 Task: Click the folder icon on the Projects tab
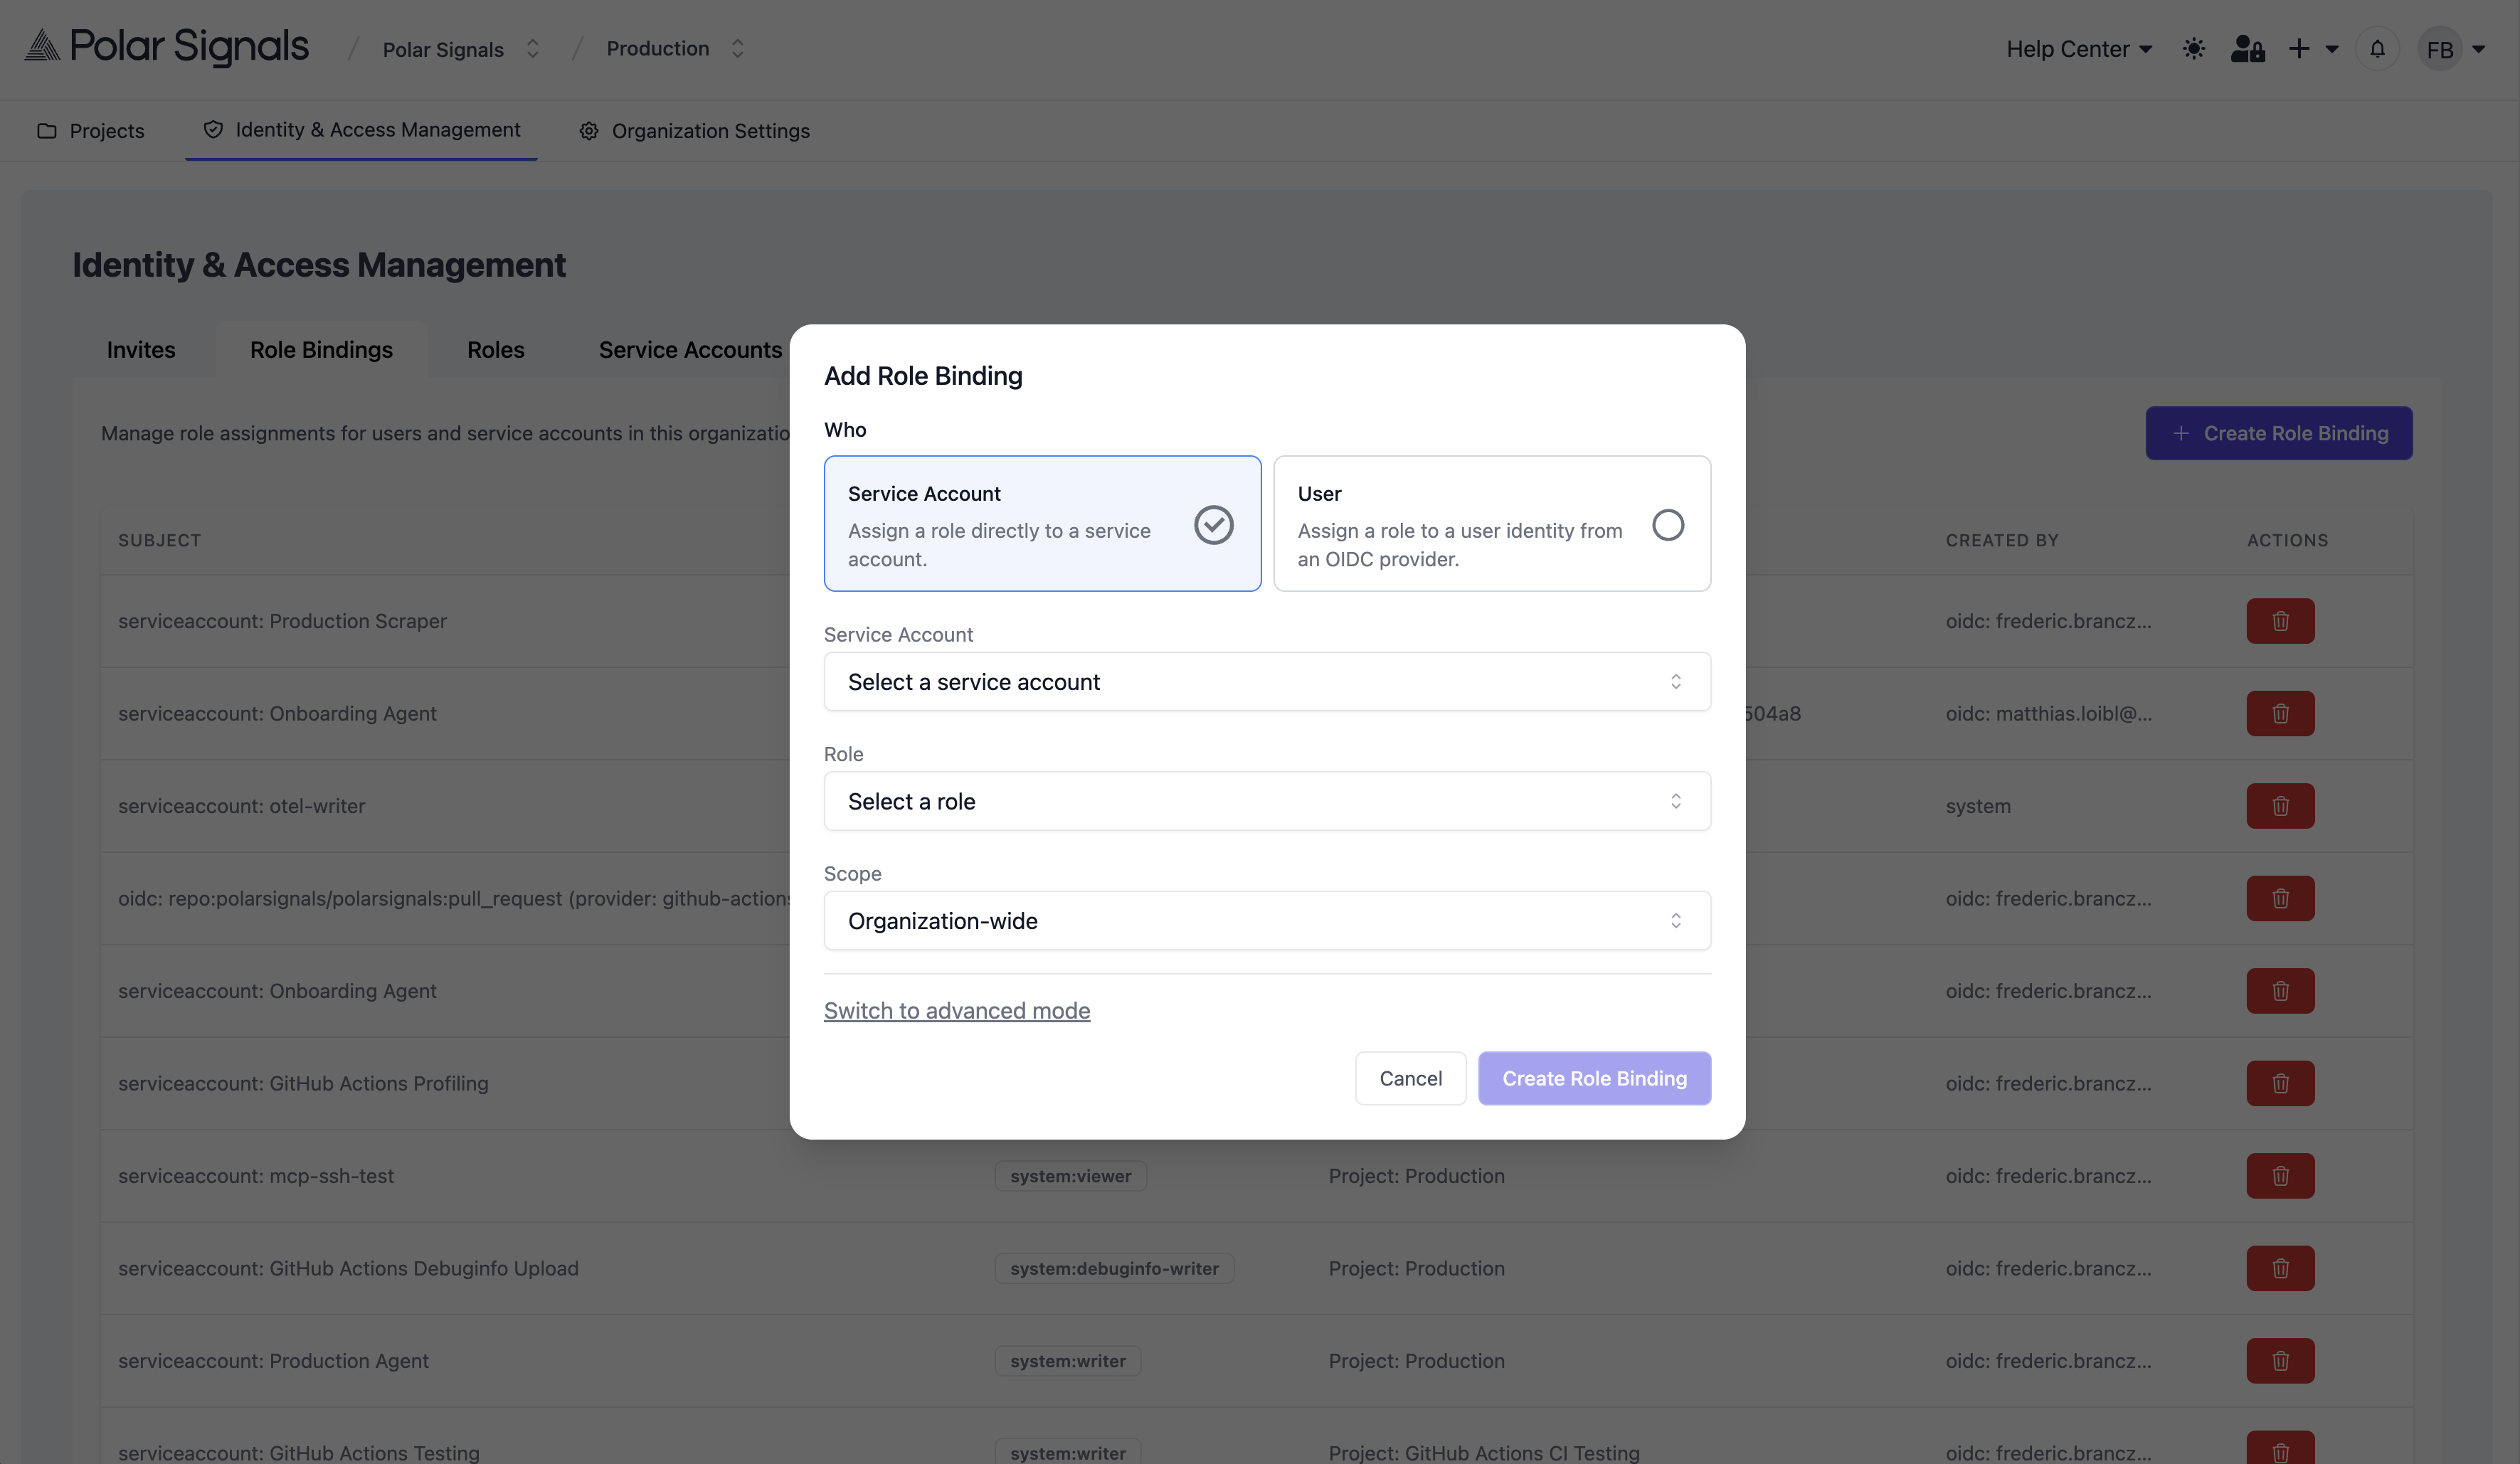click(47, 130)
